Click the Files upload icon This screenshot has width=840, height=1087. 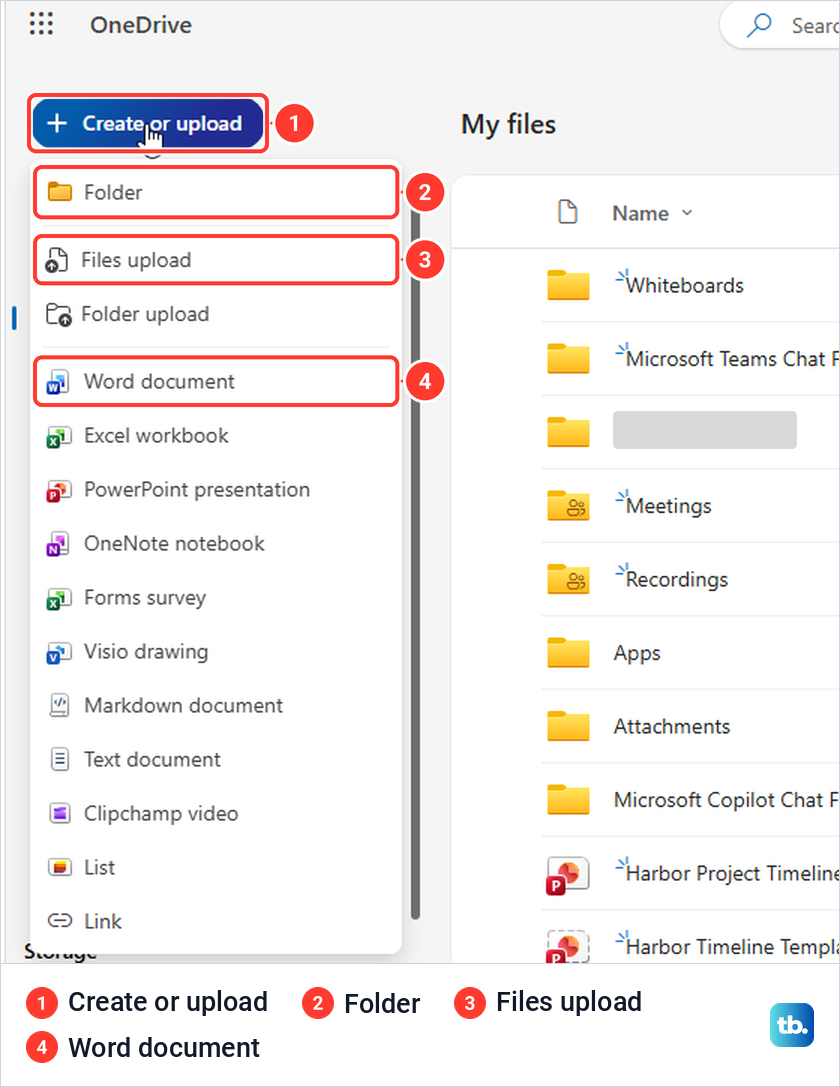coord(57,261)
